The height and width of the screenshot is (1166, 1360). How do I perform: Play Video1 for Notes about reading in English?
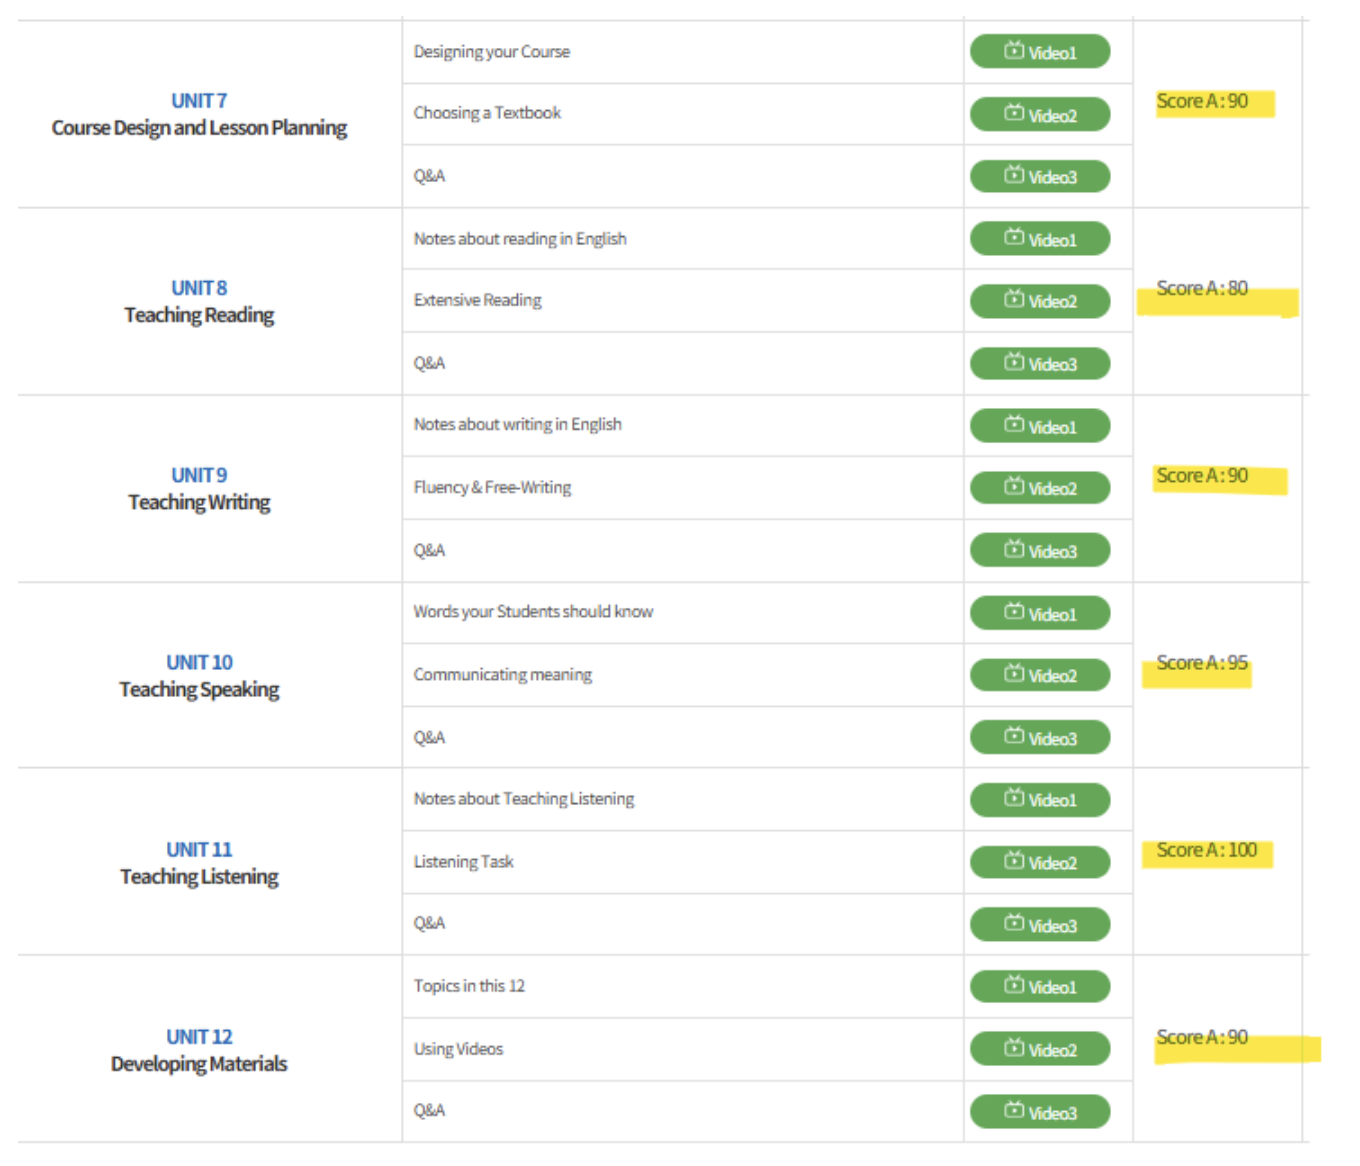[1039, 240]
